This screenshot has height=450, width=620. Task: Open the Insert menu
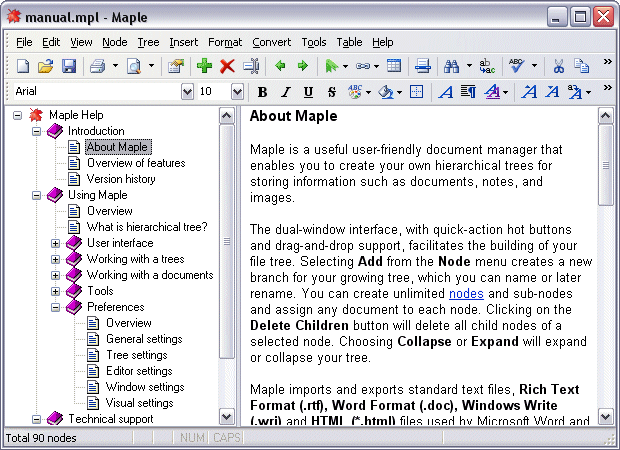183,42
